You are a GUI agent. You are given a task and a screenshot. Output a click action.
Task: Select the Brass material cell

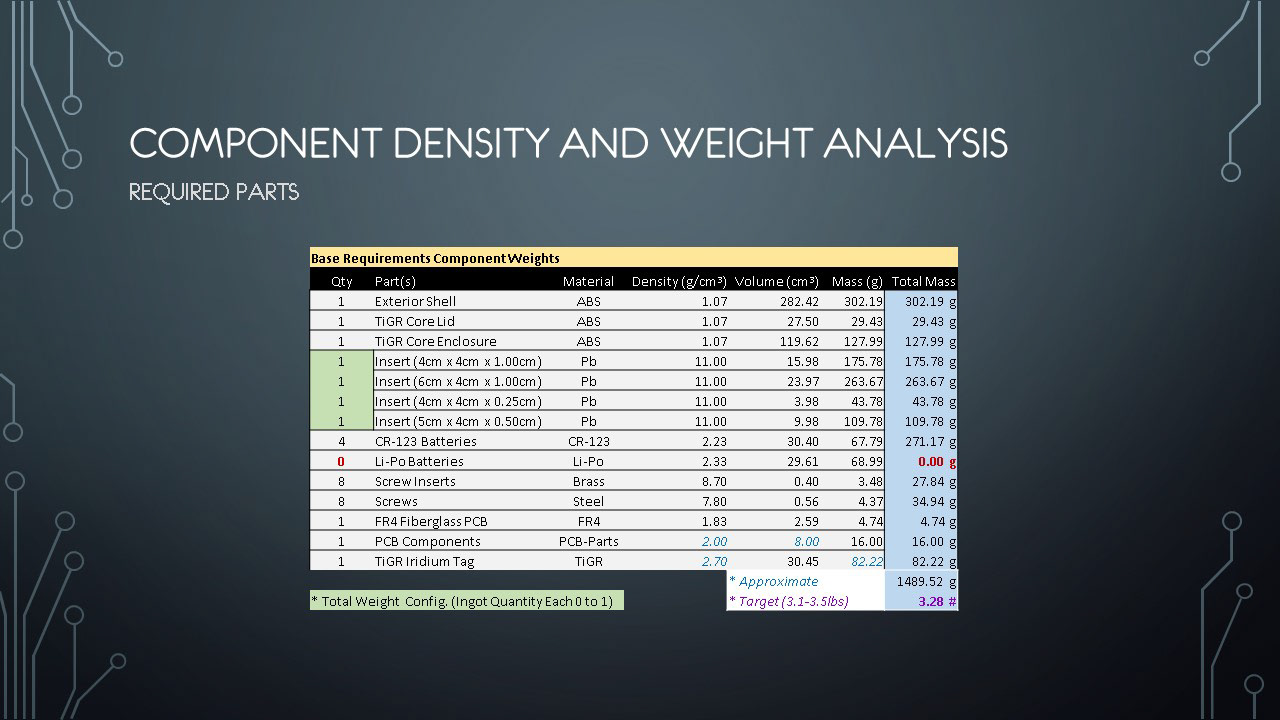click(588, 481)
